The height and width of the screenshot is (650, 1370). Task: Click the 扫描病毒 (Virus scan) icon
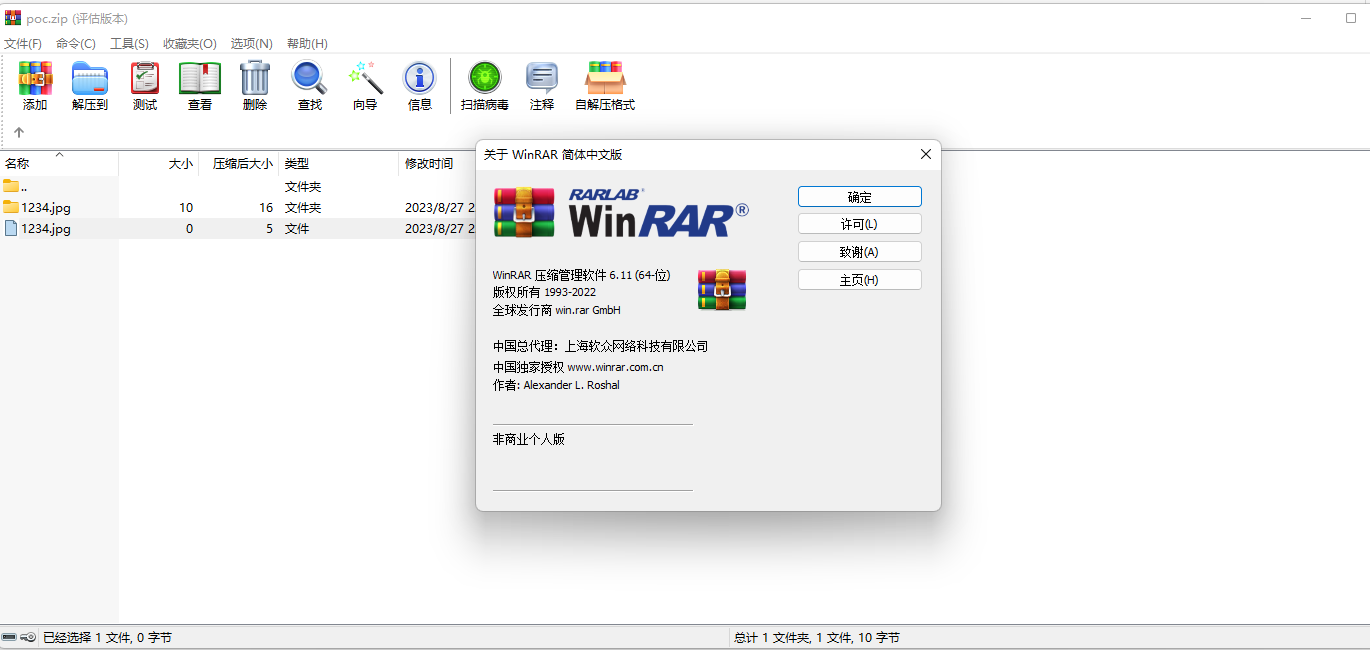[x=485, y=78]
